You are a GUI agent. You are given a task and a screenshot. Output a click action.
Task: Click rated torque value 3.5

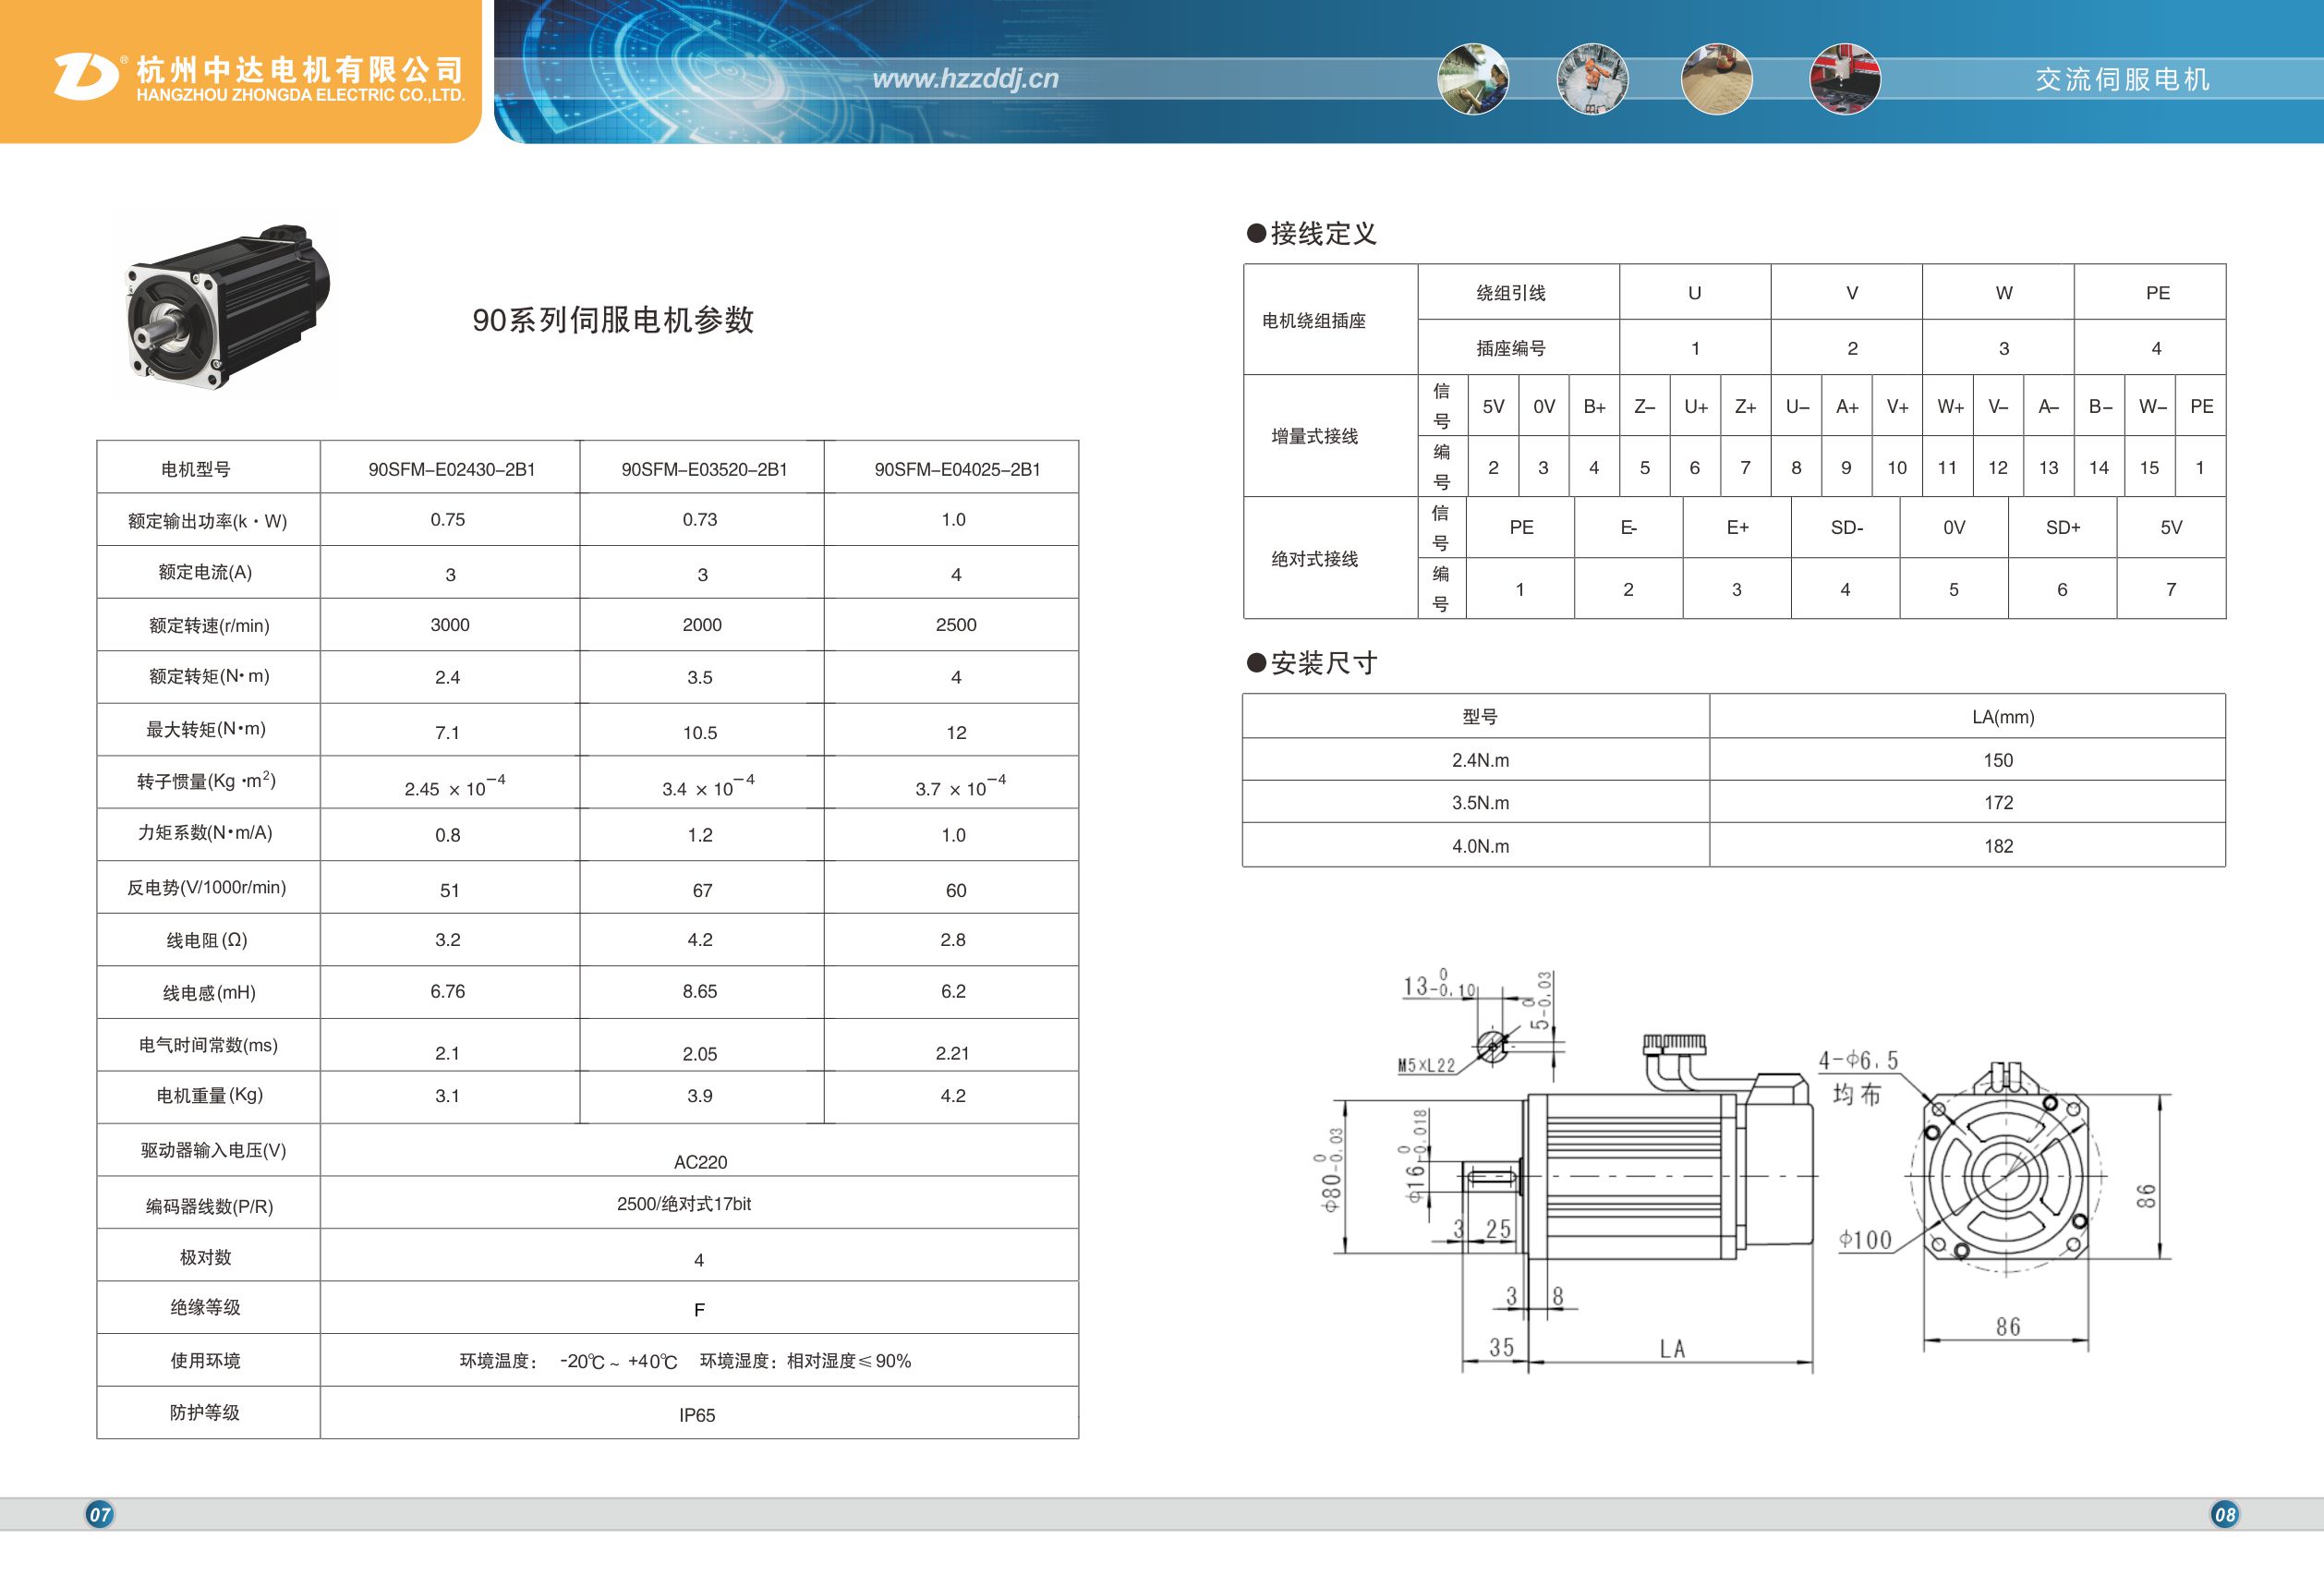click(700, 677)
